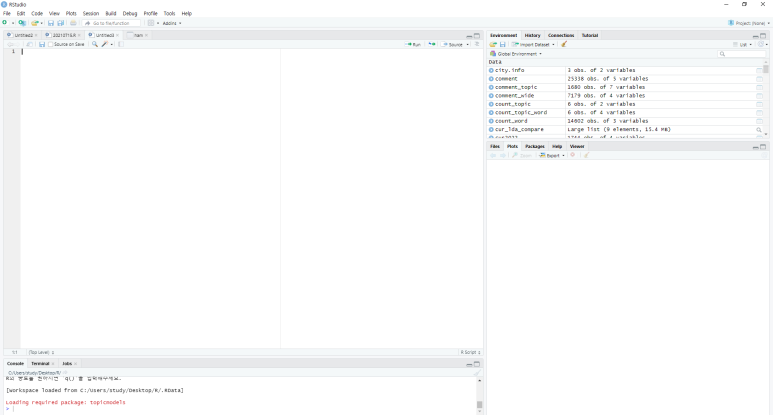The height and width of the screenshot is (415, 773).
Task: Switch to the Packages tab
Action: pos(534,146)
